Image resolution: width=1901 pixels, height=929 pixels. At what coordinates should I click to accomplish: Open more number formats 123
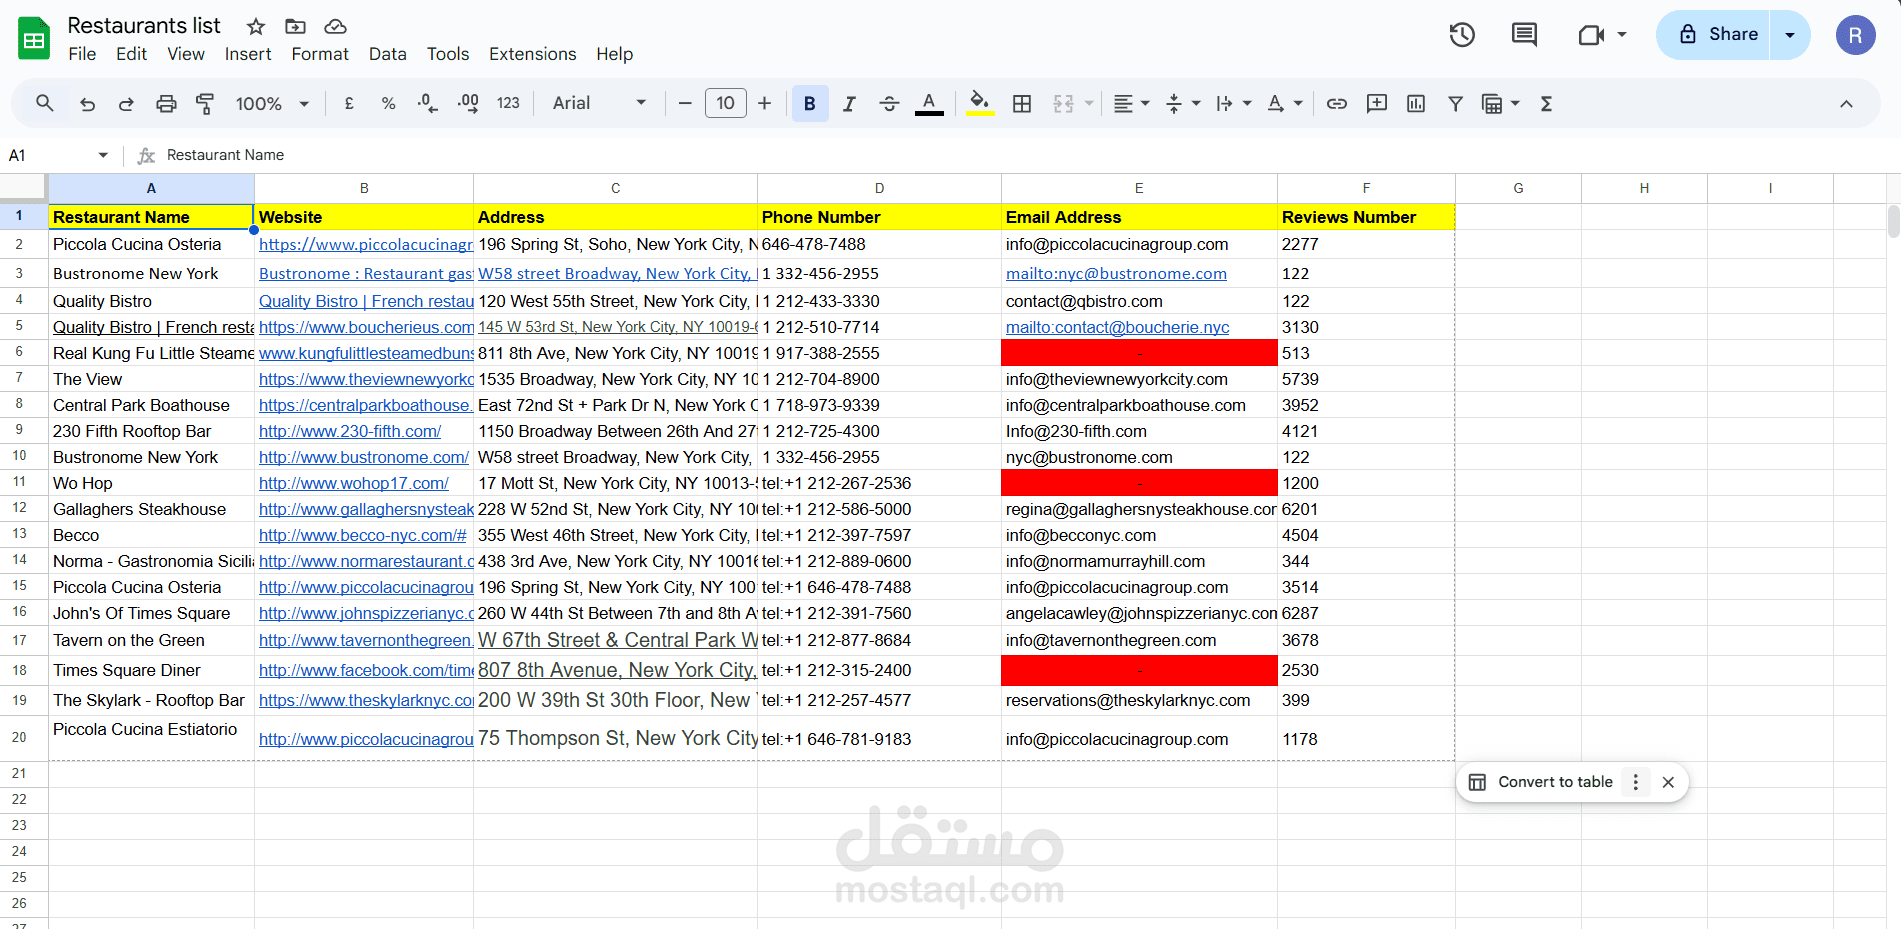click(508, 103)
